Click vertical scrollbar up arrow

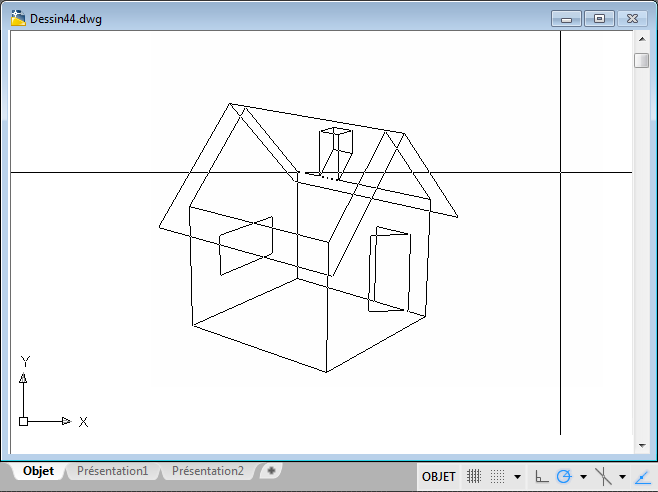642,39
